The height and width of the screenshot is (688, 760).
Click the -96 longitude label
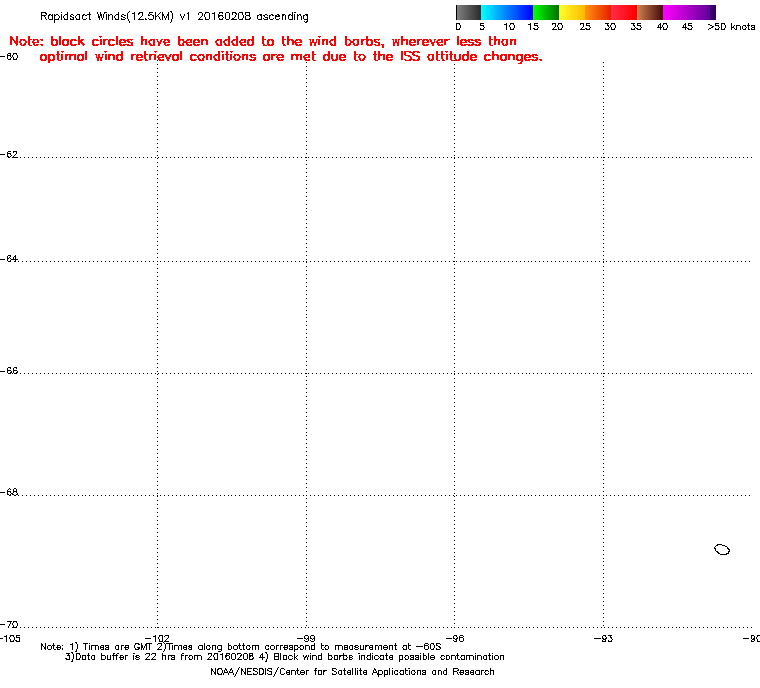(x=455, y=638)
